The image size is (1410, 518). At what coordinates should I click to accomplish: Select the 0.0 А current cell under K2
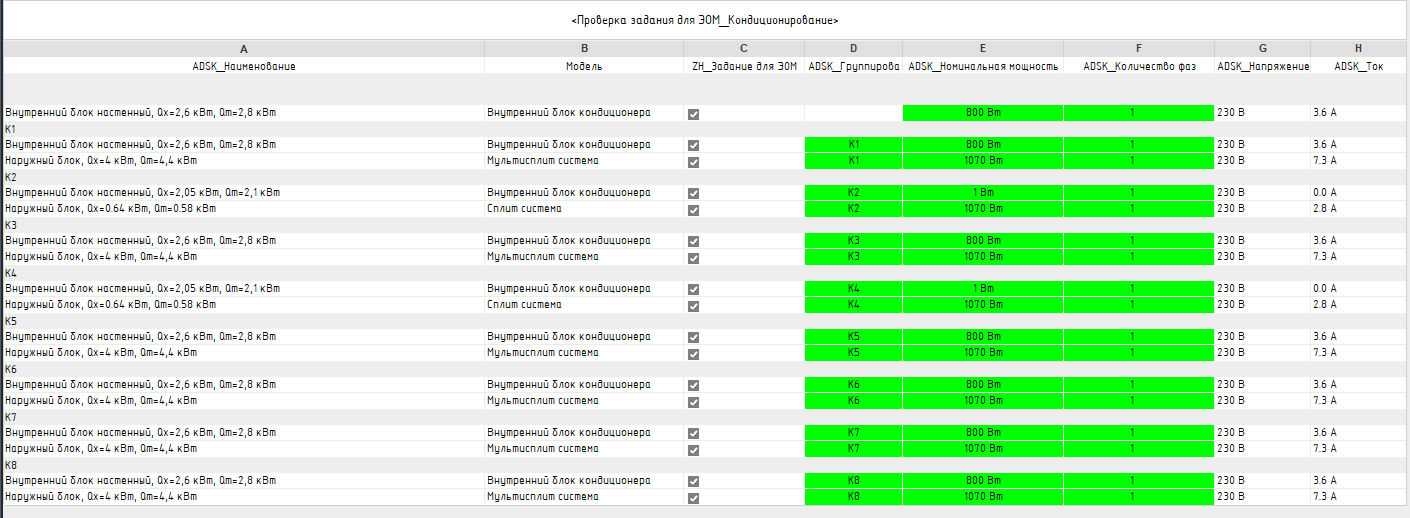click(x=1359, y=193)
